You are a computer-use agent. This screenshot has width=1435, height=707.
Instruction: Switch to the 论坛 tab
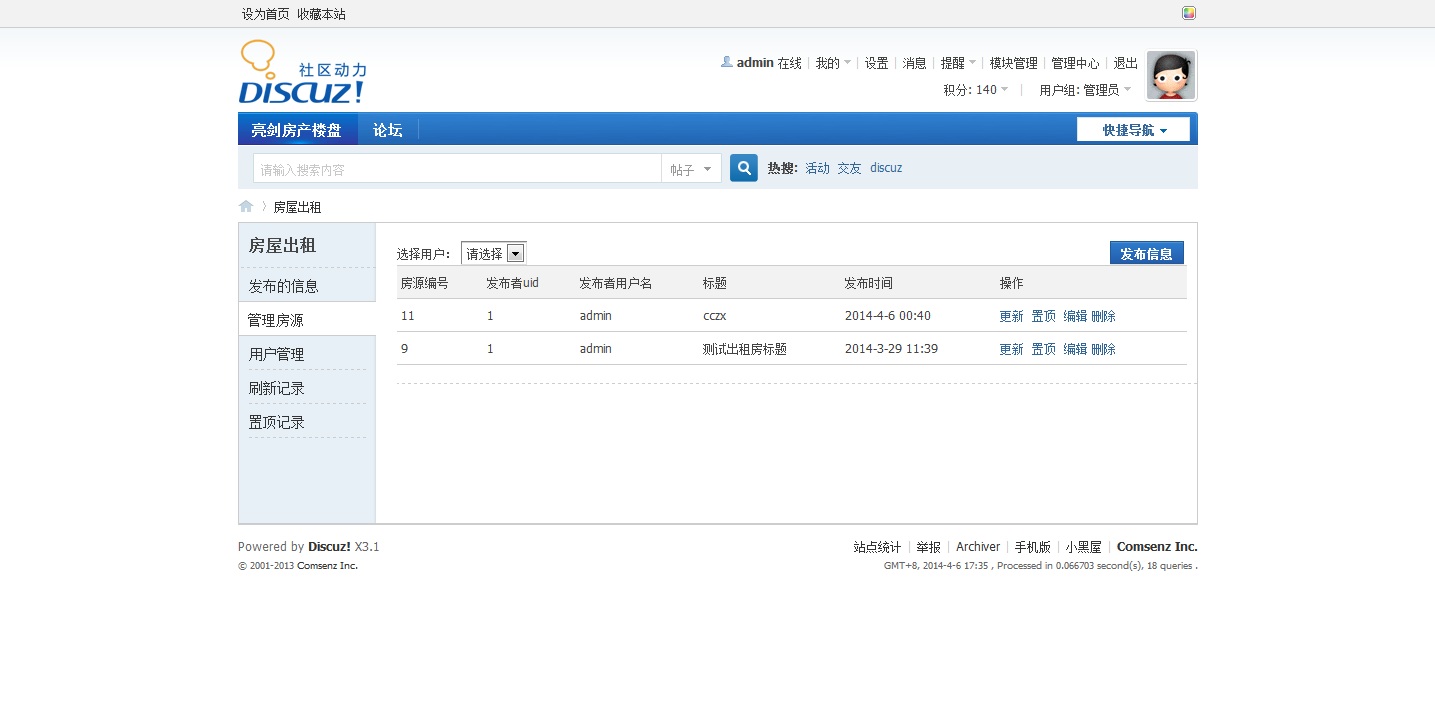[x=388, y=130]
